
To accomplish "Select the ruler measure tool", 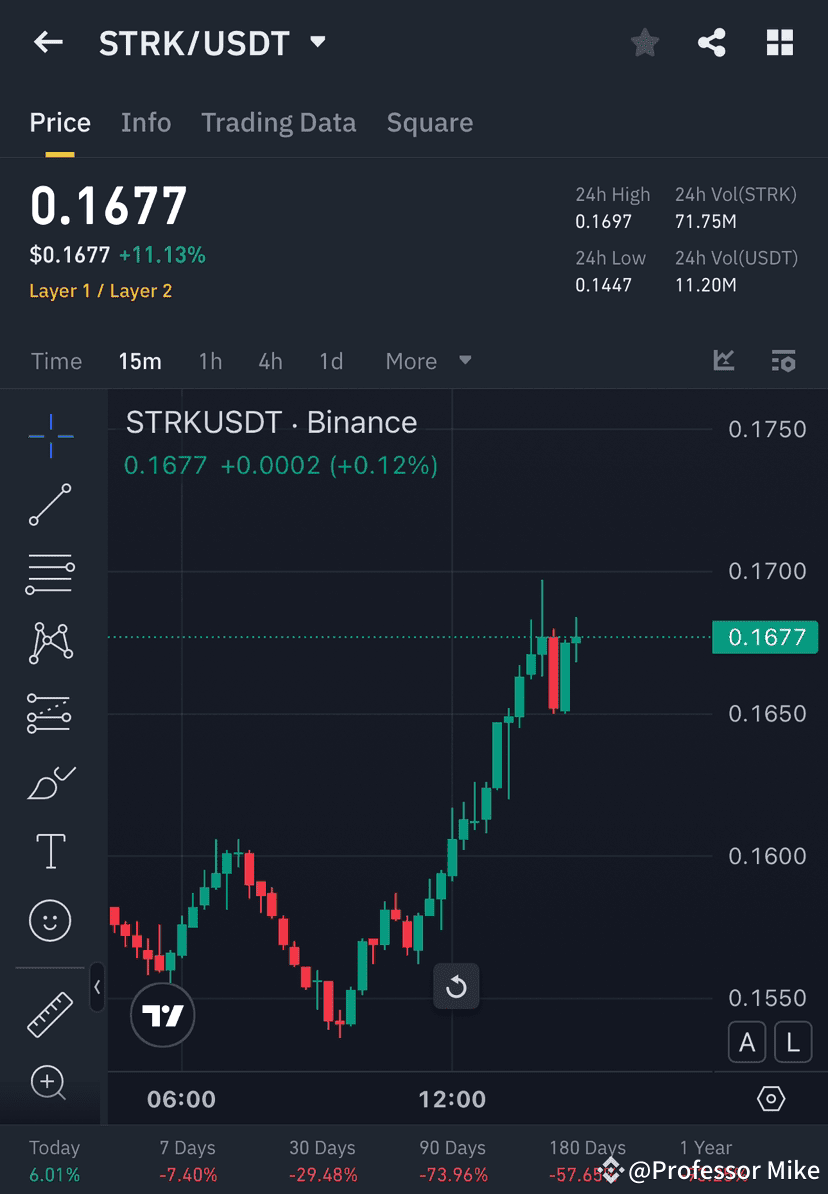I will coord(50,1014).
